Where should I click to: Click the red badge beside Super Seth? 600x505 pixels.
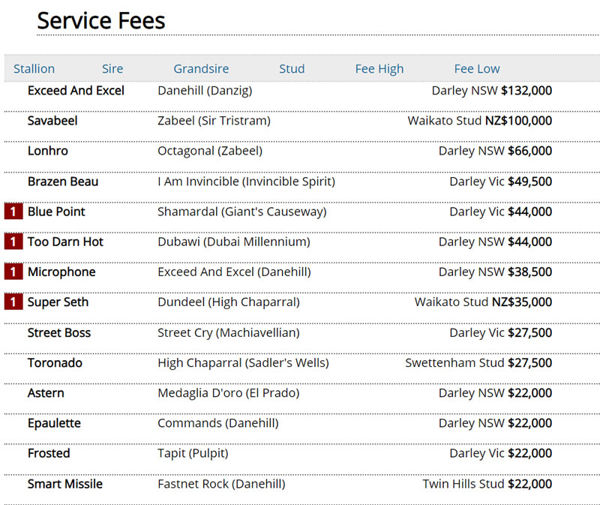13,302
